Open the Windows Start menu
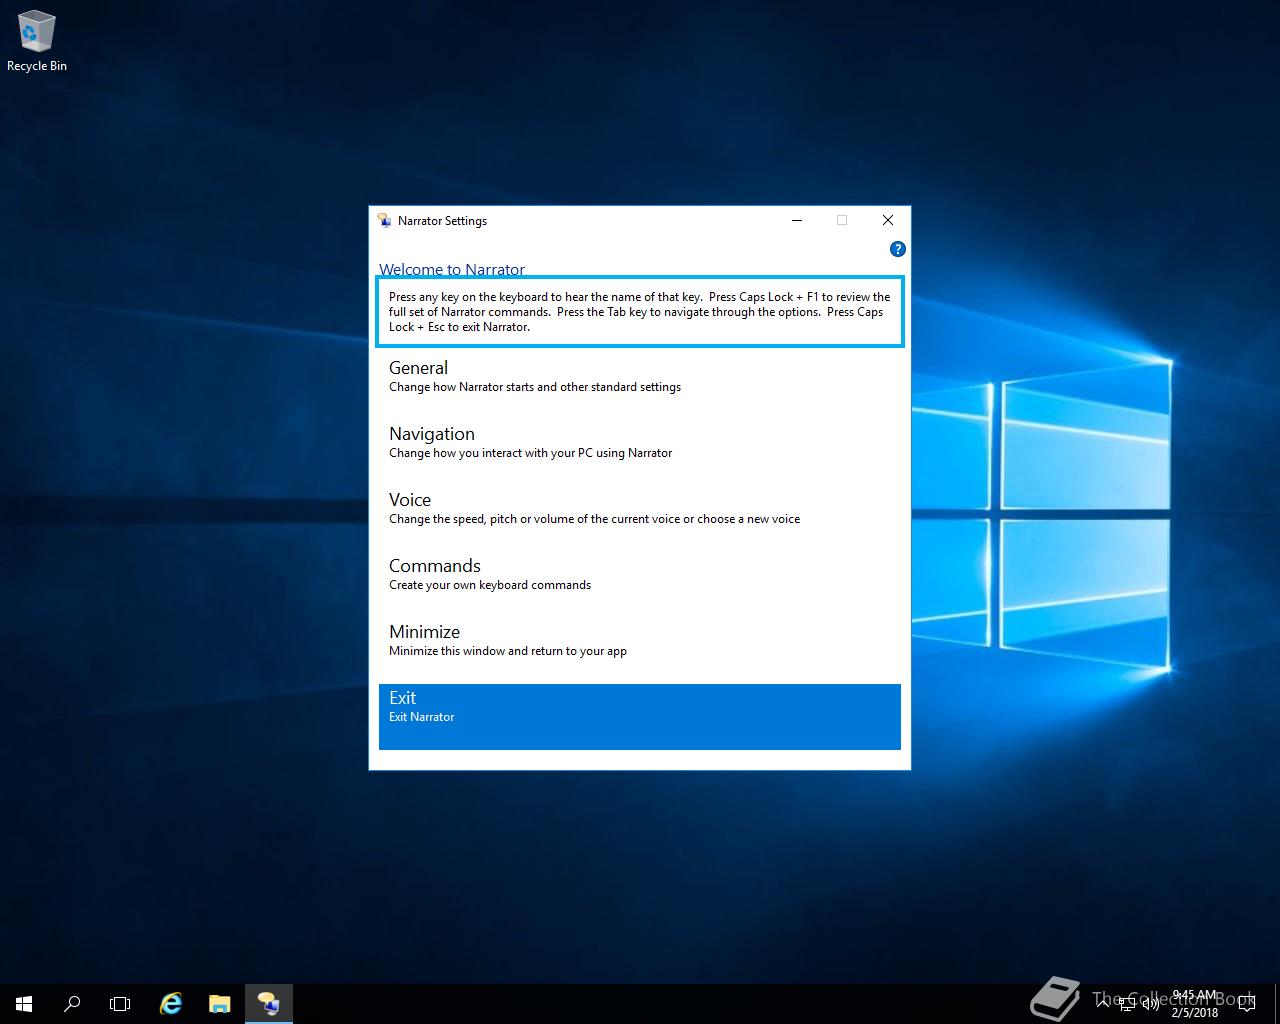Screen dimensions: 1280x1024 (24, 1004)
